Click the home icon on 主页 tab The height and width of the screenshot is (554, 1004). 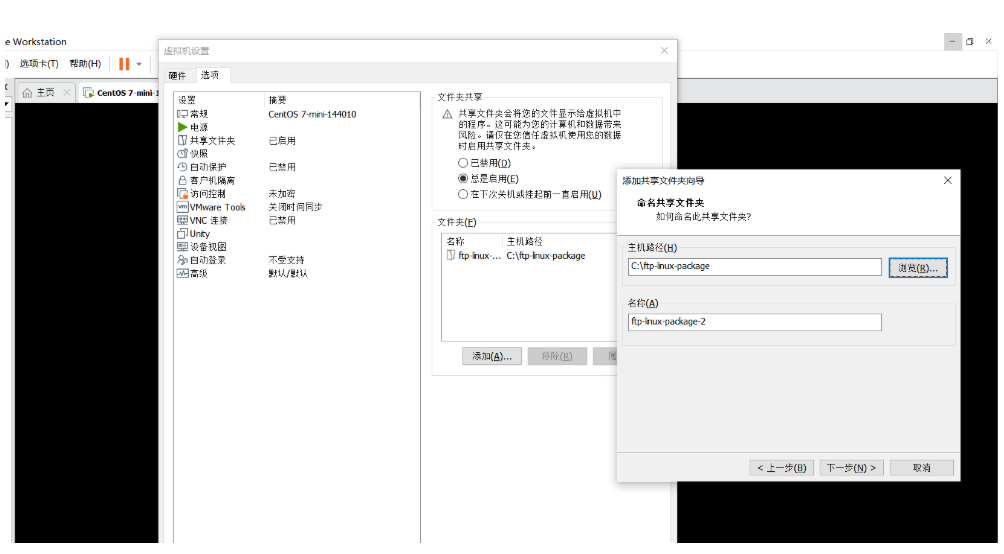point(28,93)
